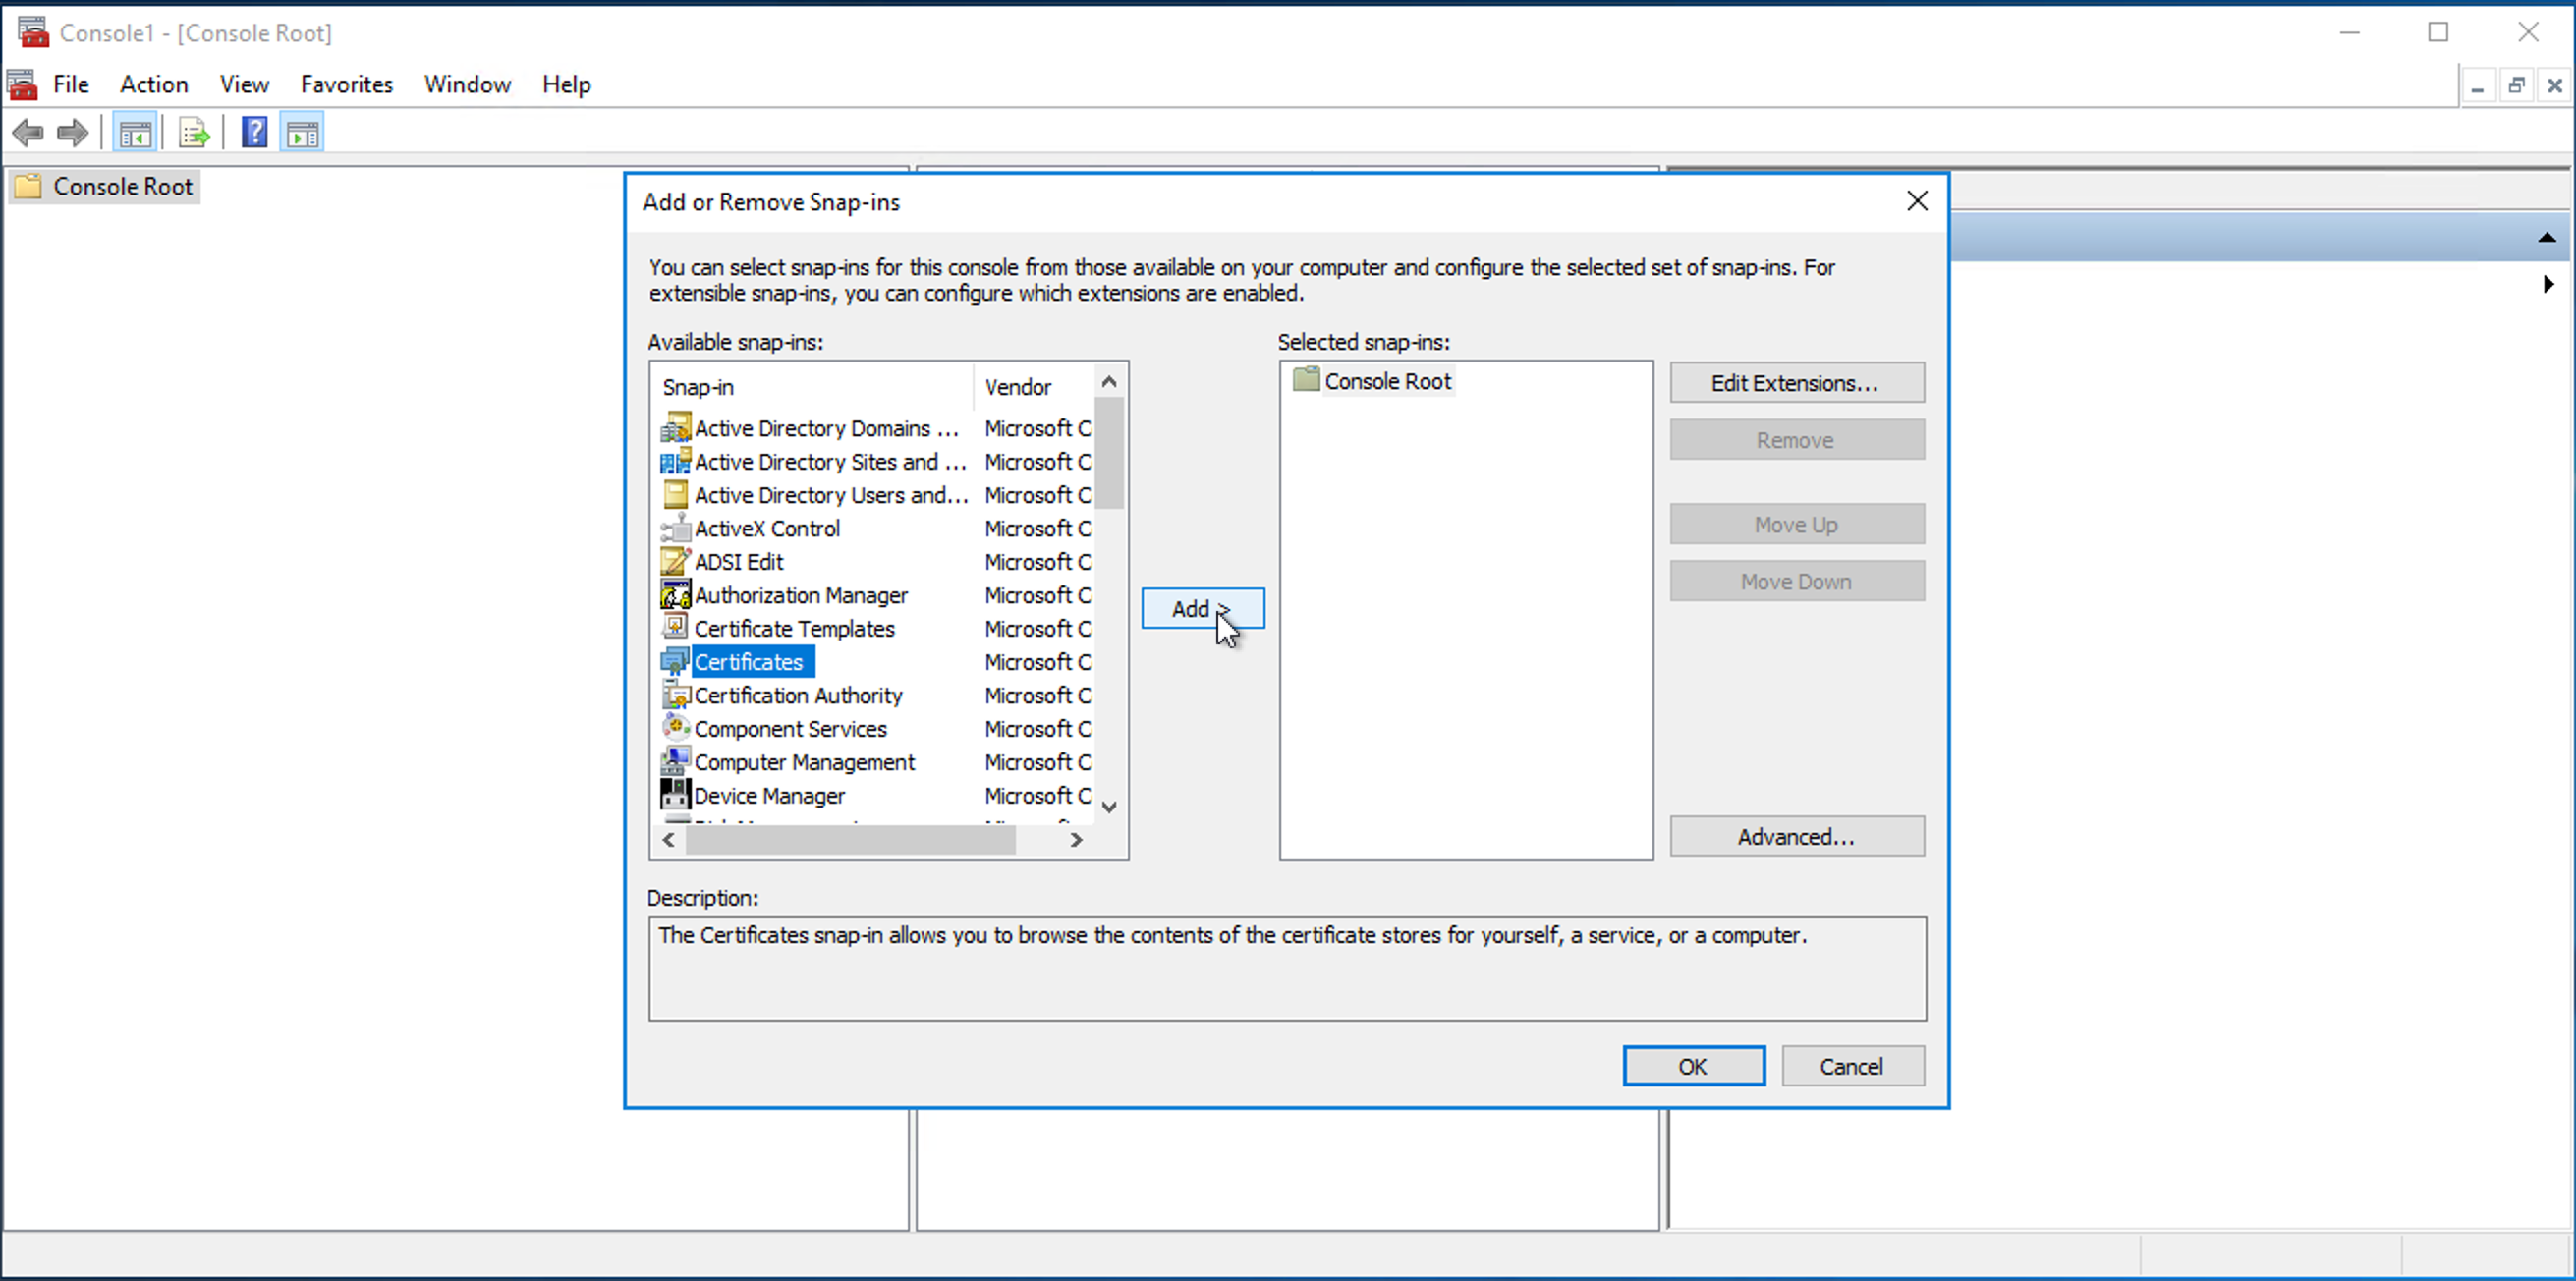The image size is (2576, 1281).
Task: Select the Certification Authority row text
Action: [798, 695]
